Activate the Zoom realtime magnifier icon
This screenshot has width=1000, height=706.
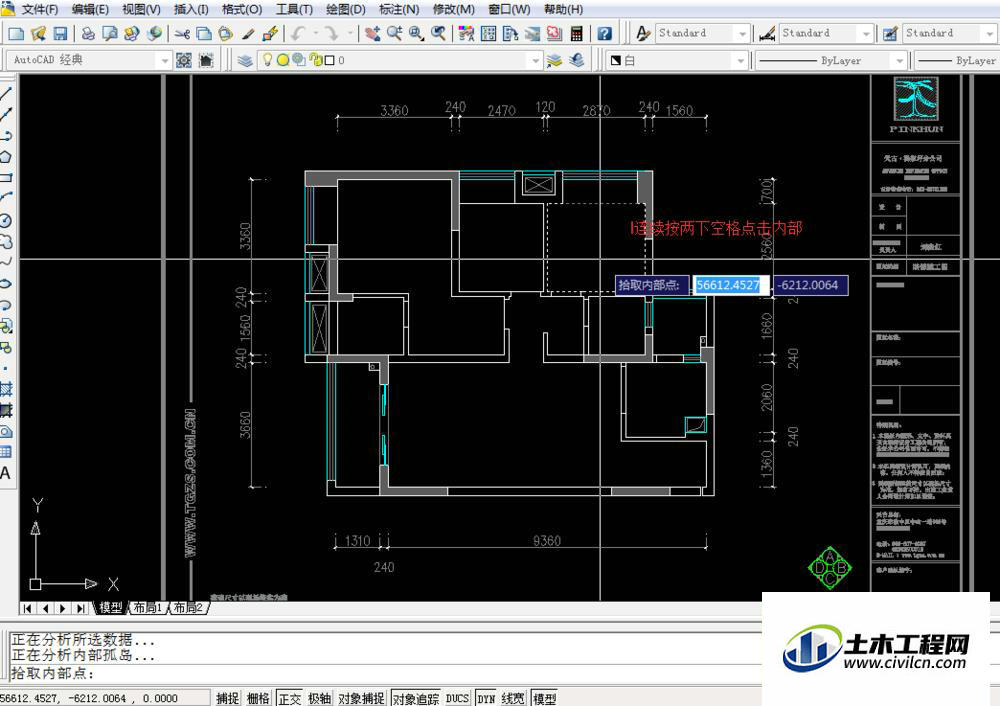tap(395, 33)
